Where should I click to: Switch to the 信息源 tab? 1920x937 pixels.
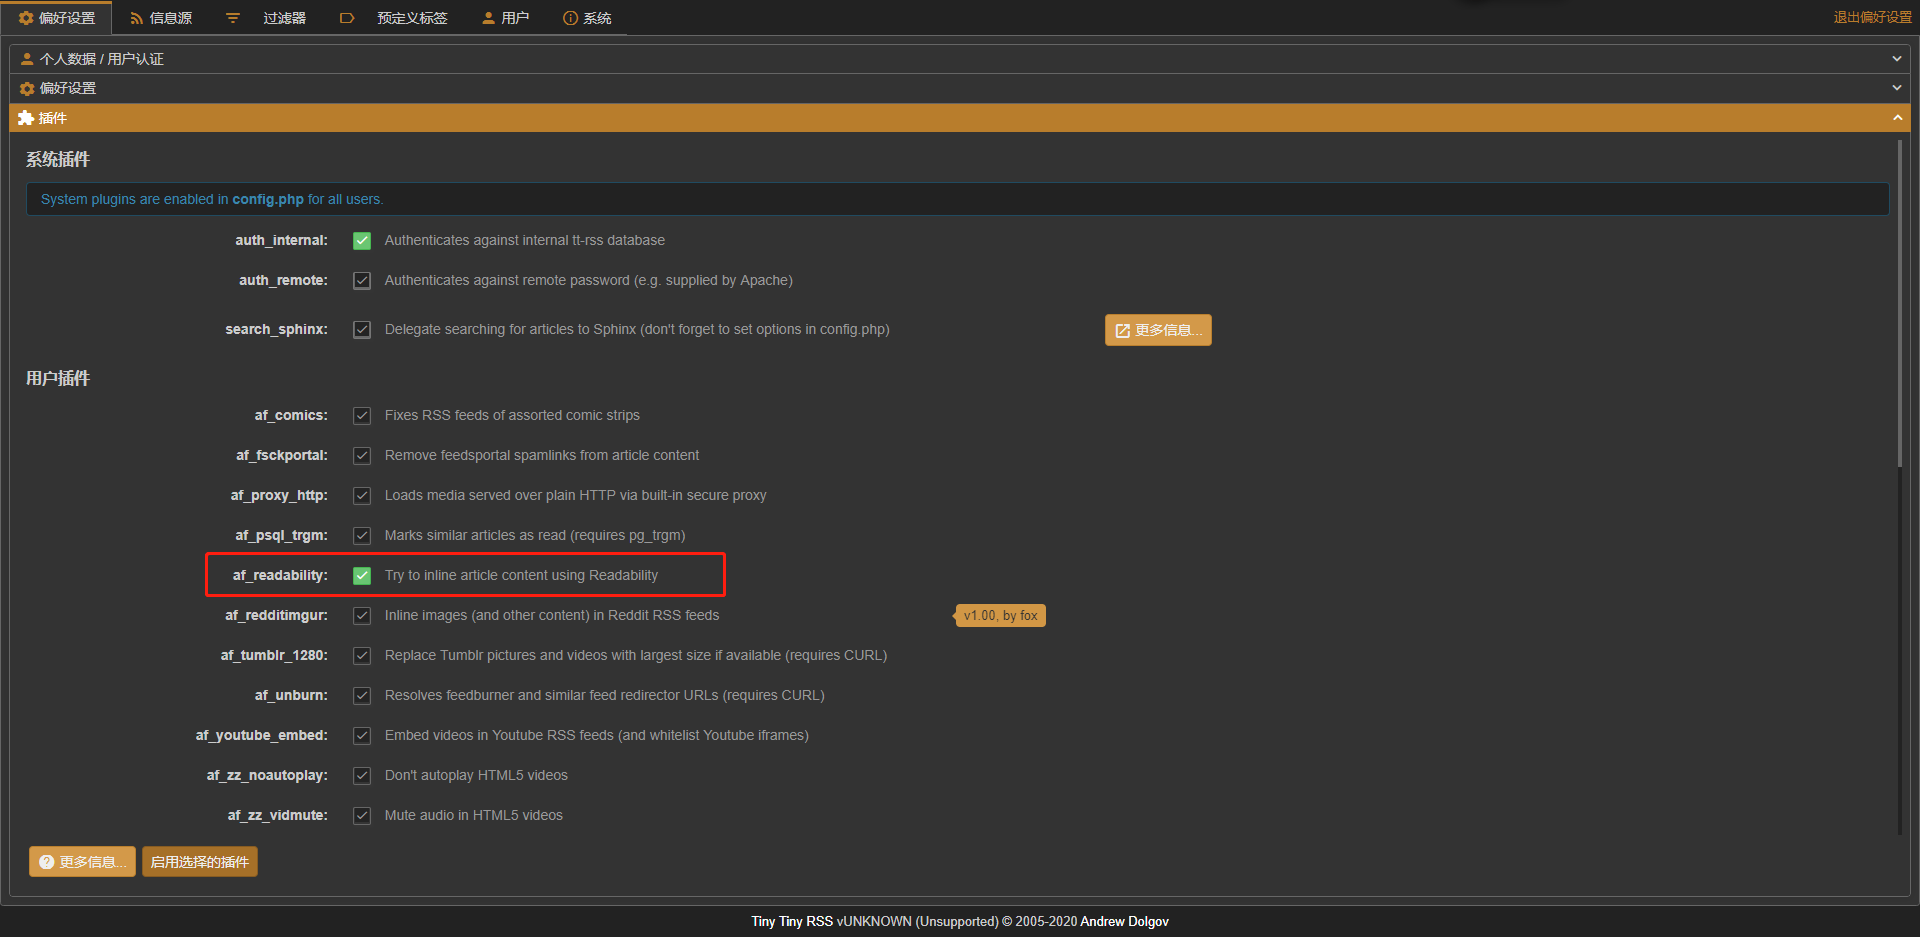pyautogui.click(x=161, y=18)
